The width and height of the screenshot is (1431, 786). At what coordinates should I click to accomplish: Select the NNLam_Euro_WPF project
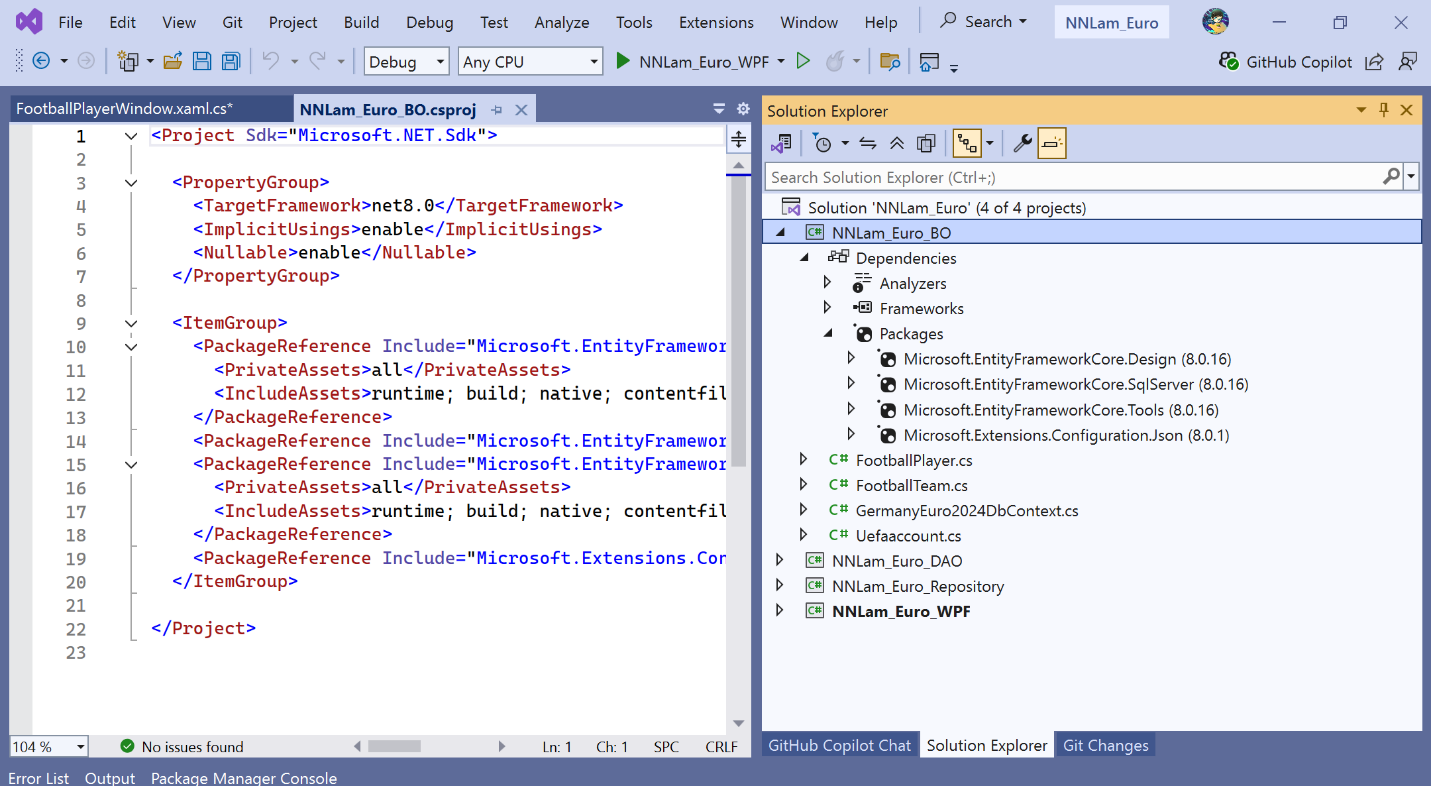point(900,611)
